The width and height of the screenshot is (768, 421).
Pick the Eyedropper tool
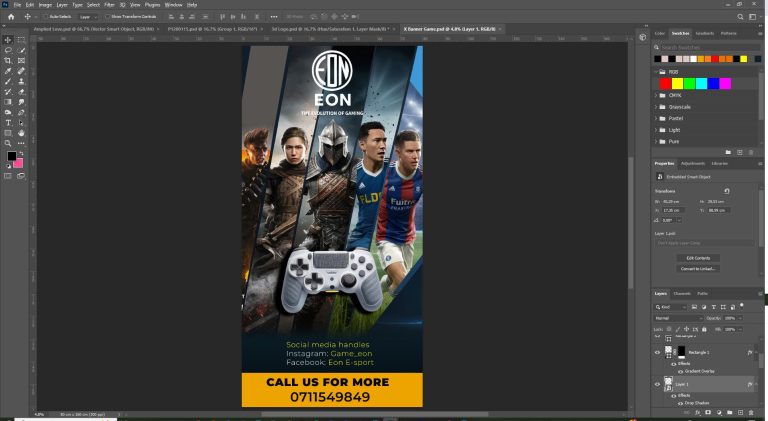(x=8, y=71)
